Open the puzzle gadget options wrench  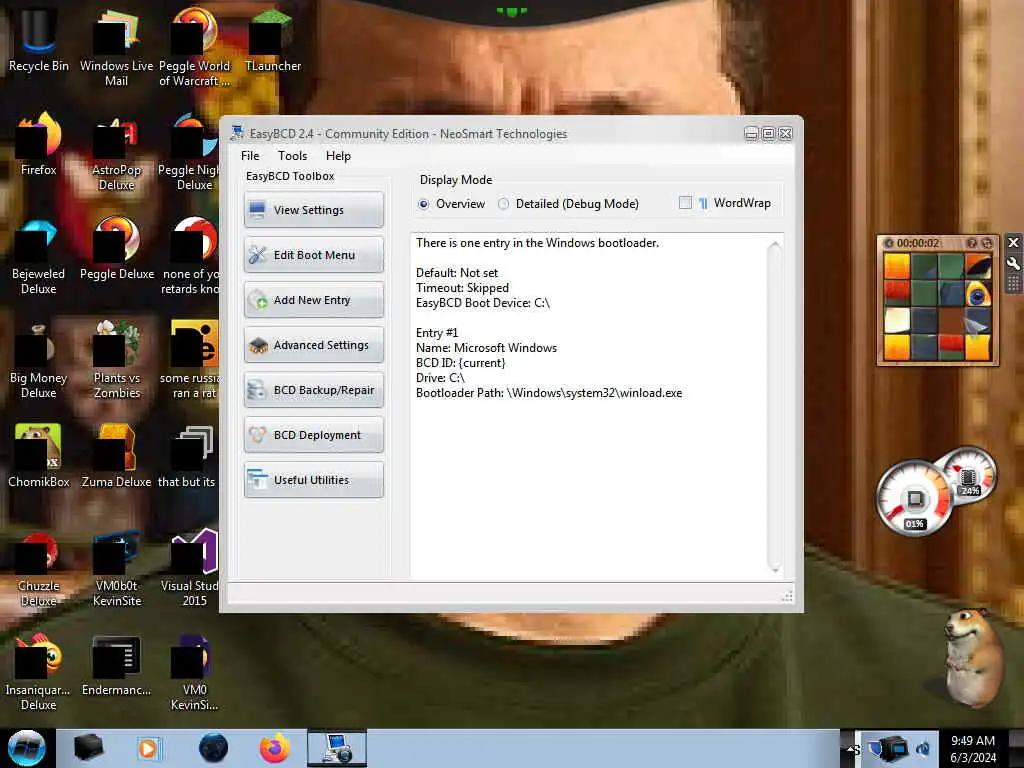[1013, 264]
